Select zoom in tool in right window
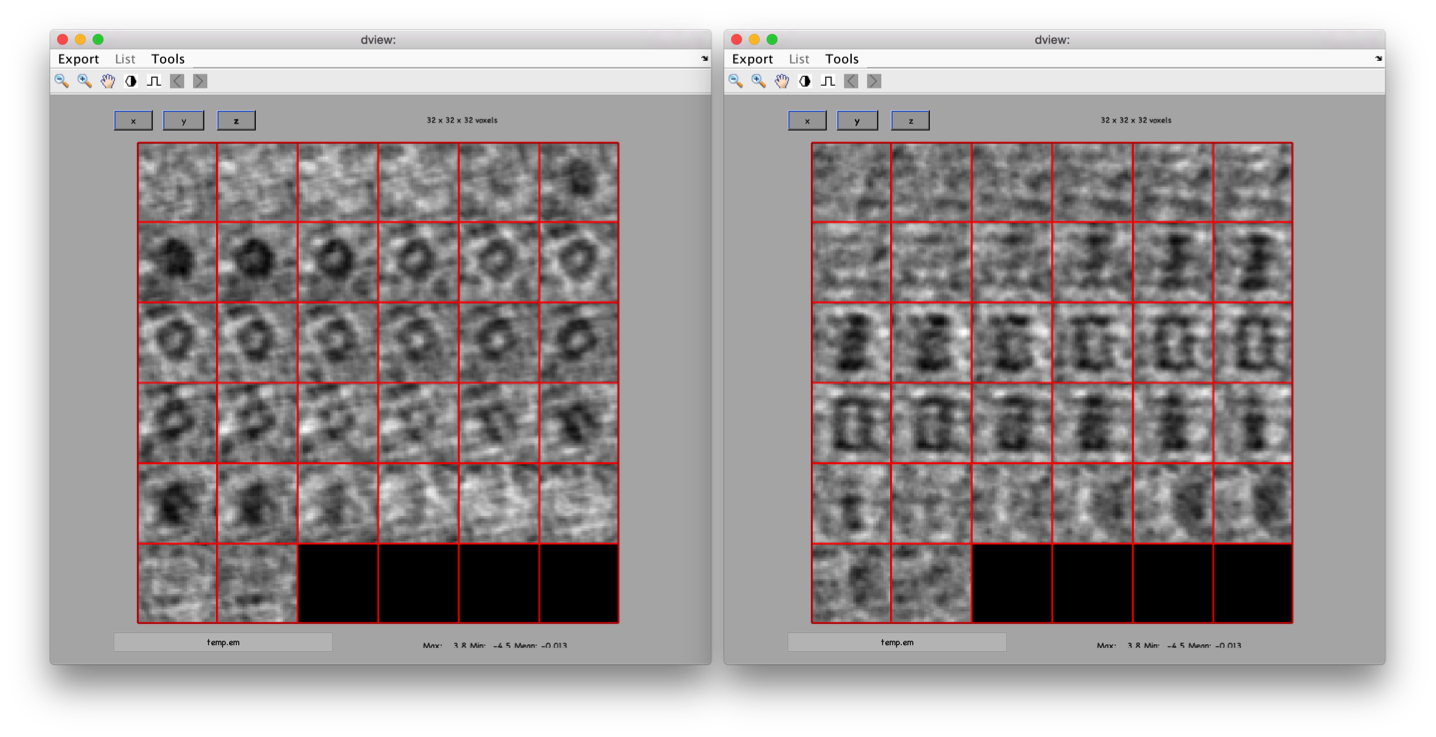 click(759, 81)
